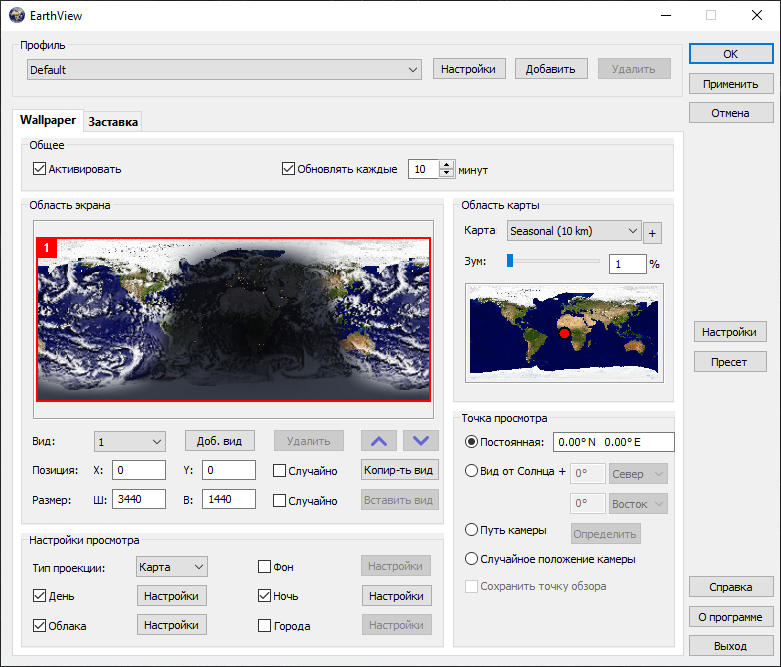
Task: Expand the Seasonal (10 km) map dropdown
Action: [573, 231]
